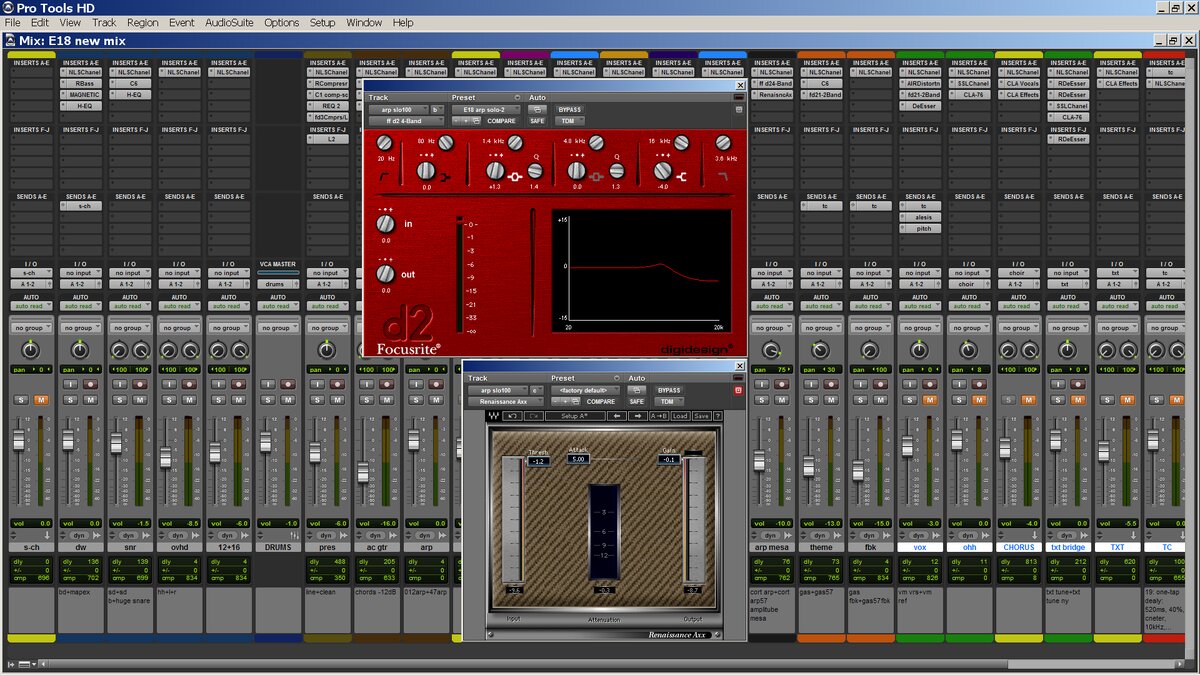Click Setup A button in Renaissance Axx
The image size is (1200, 675).
pyautogui.click(x=575, y=416)
